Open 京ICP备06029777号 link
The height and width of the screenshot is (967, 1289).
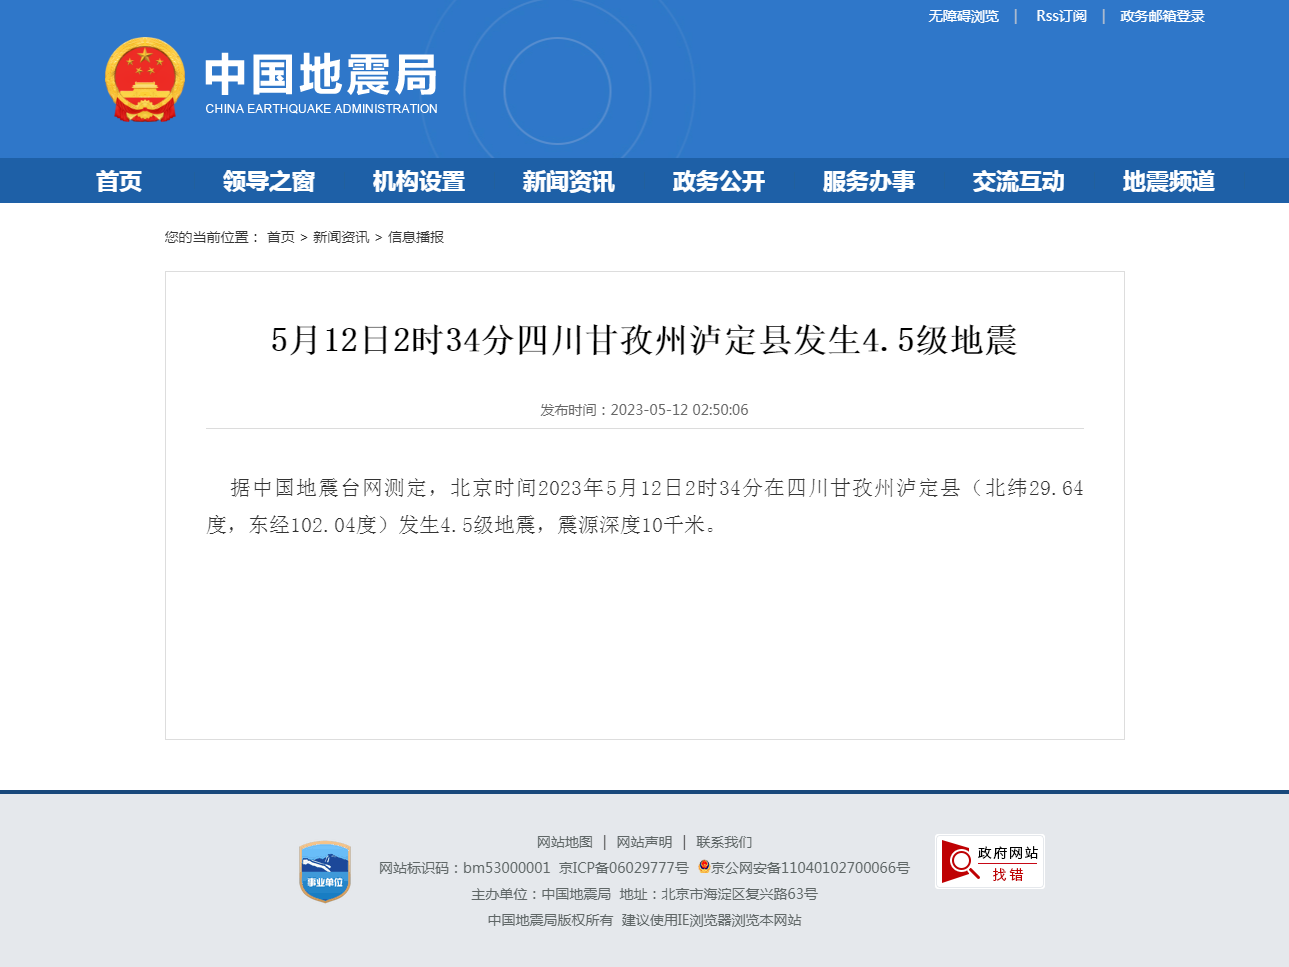pos(624,868)
